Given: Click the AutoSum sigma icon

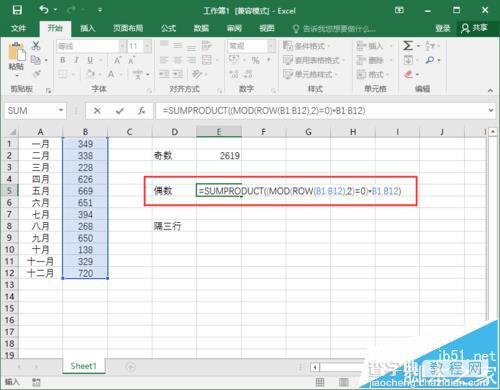Looking at the screenshot, I should click(408, 46).
